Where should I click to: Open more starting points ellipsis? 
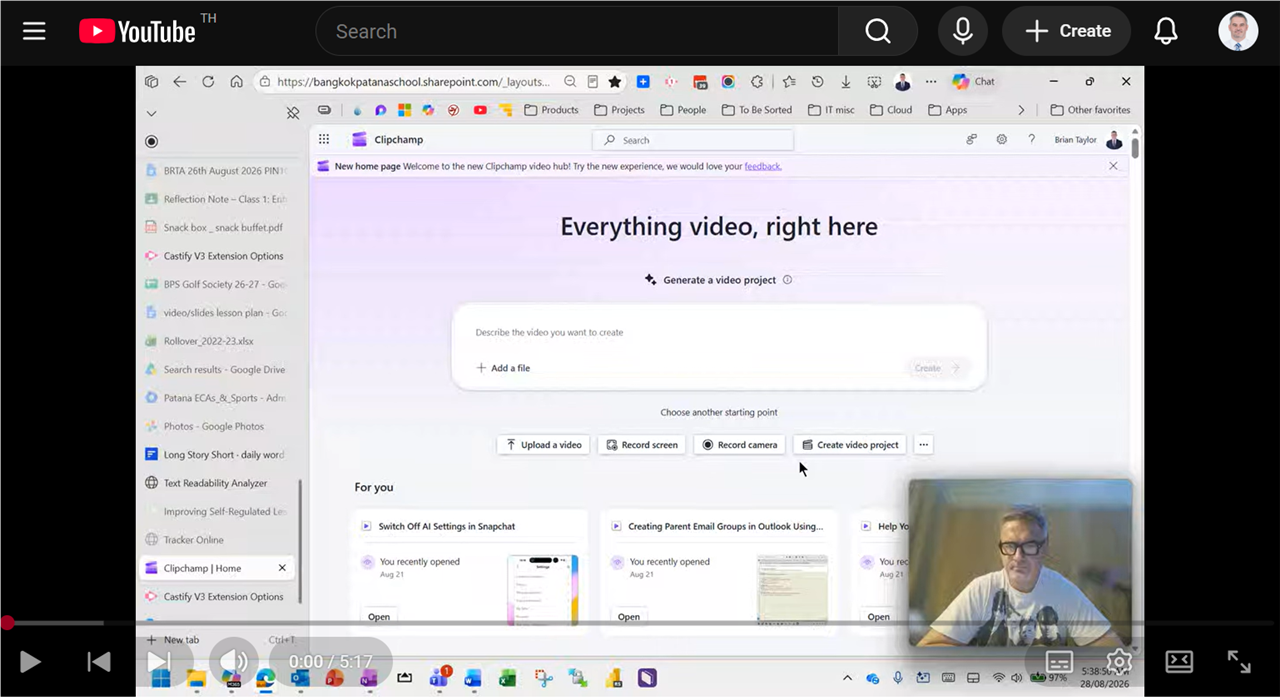coord(924,445)
